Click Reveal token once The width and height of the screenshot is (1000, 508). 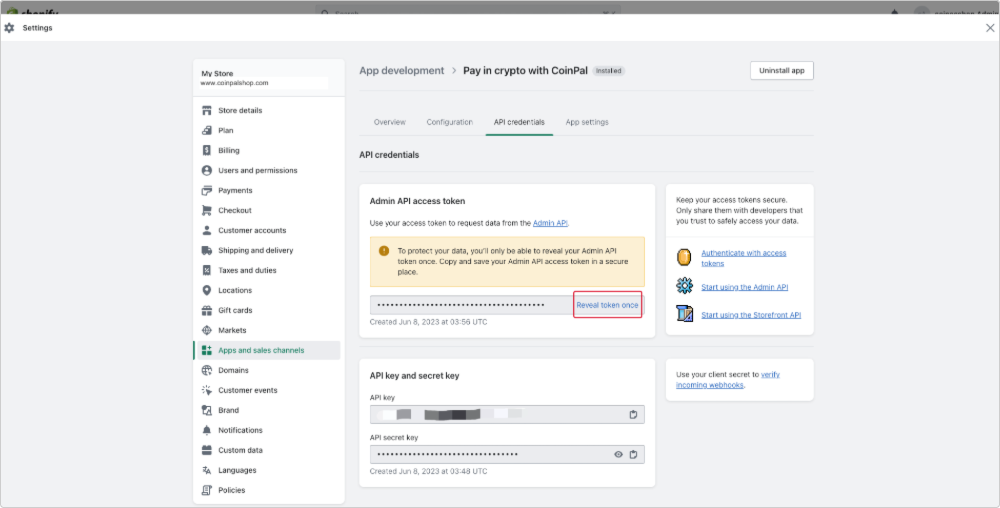coord(607,305)
